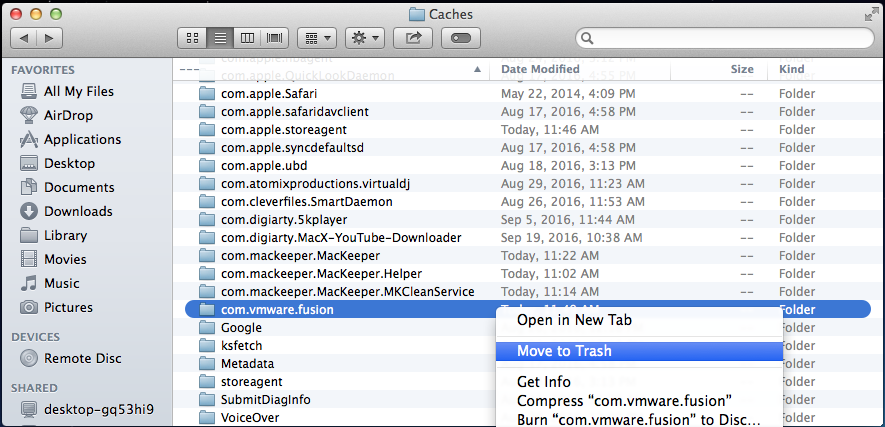Screen dimensions: 885x427
Task: Click the com.apple.ubd folder icon
Action: click(x=207, y=166)
